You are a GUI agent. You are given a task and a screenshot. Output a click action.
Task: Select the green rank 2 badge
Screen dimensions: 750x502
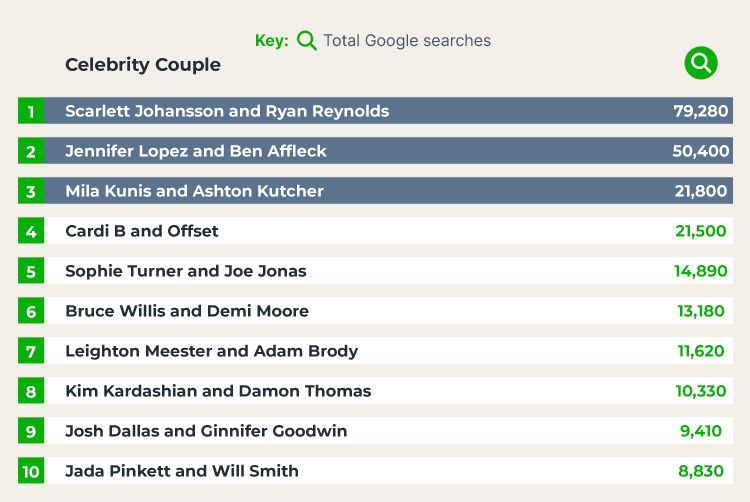click(x=31, y=151)
